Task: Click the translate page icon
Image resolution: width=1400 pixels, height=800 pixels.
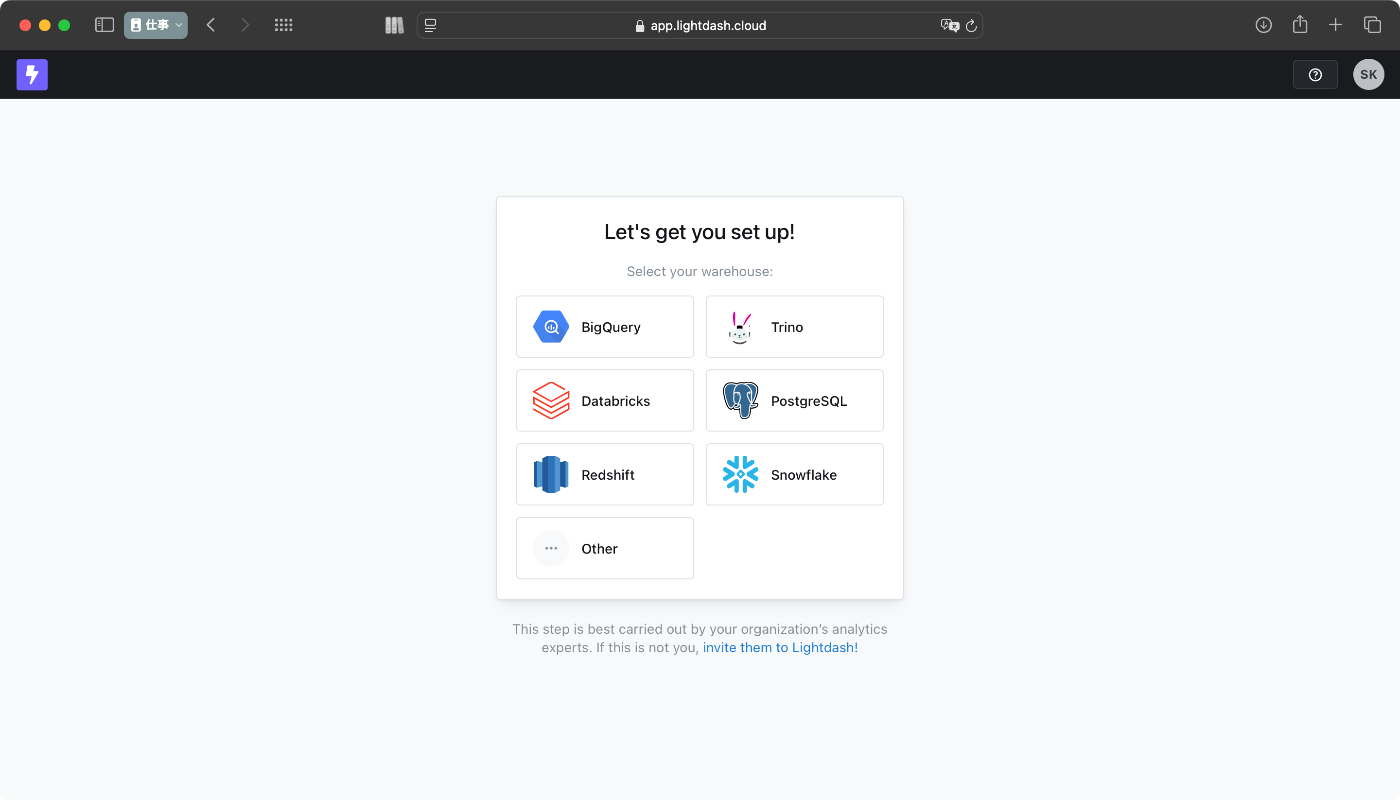Action: tap(949, 26)
